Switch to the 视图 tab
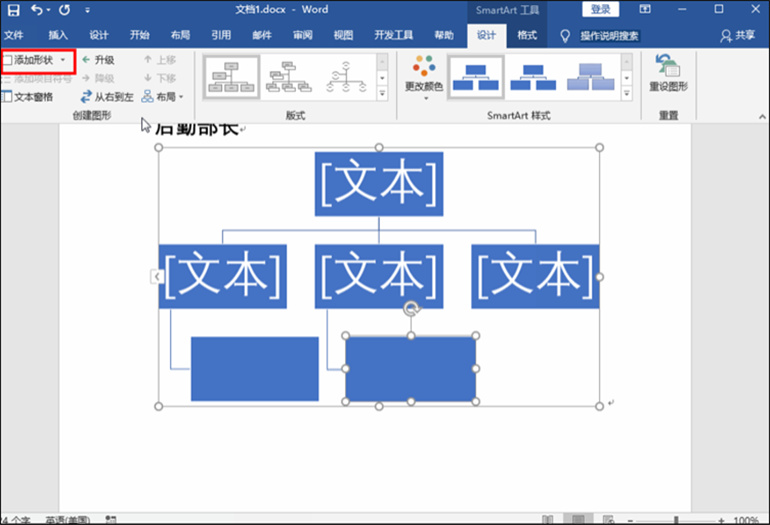Screen dimensions: 770x525 pos(343,35)
